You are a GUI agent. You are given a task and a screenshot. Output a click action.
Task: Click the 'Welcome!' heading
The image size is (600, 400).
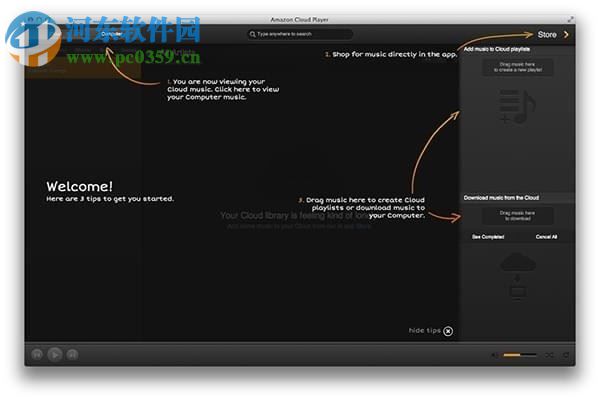(x=80, y=186)
